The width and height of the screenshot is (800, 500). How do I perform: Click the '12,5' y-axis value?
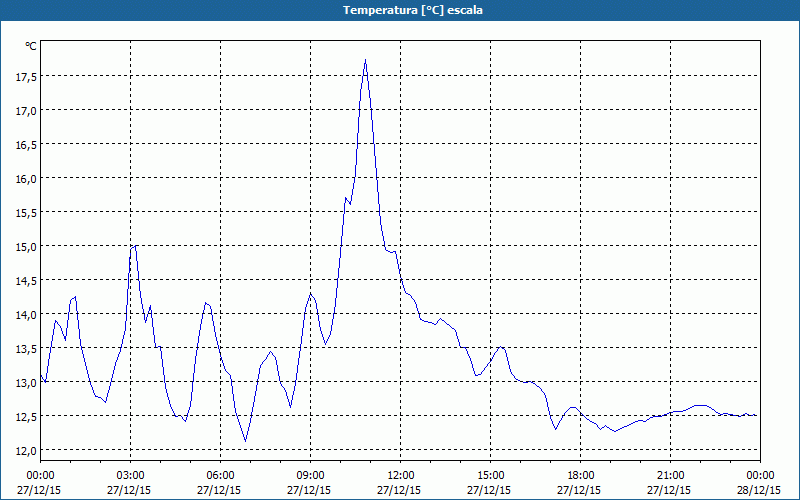27,417
